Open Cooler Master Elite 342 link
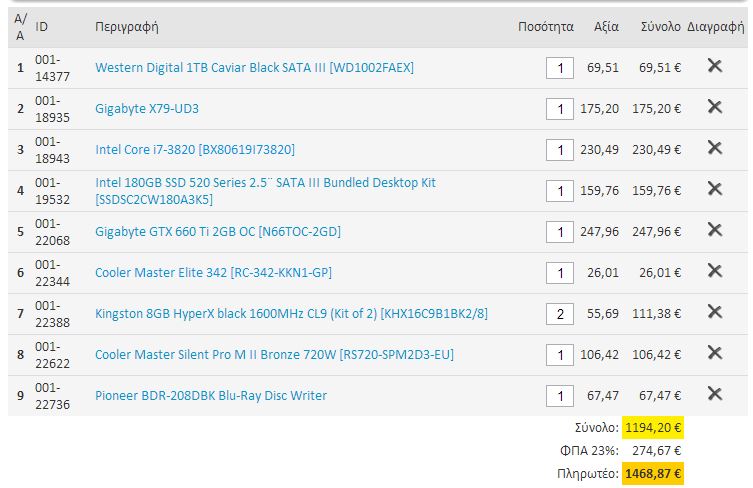Viewport: 753px width, 488px height. click(x=213, y=273)
